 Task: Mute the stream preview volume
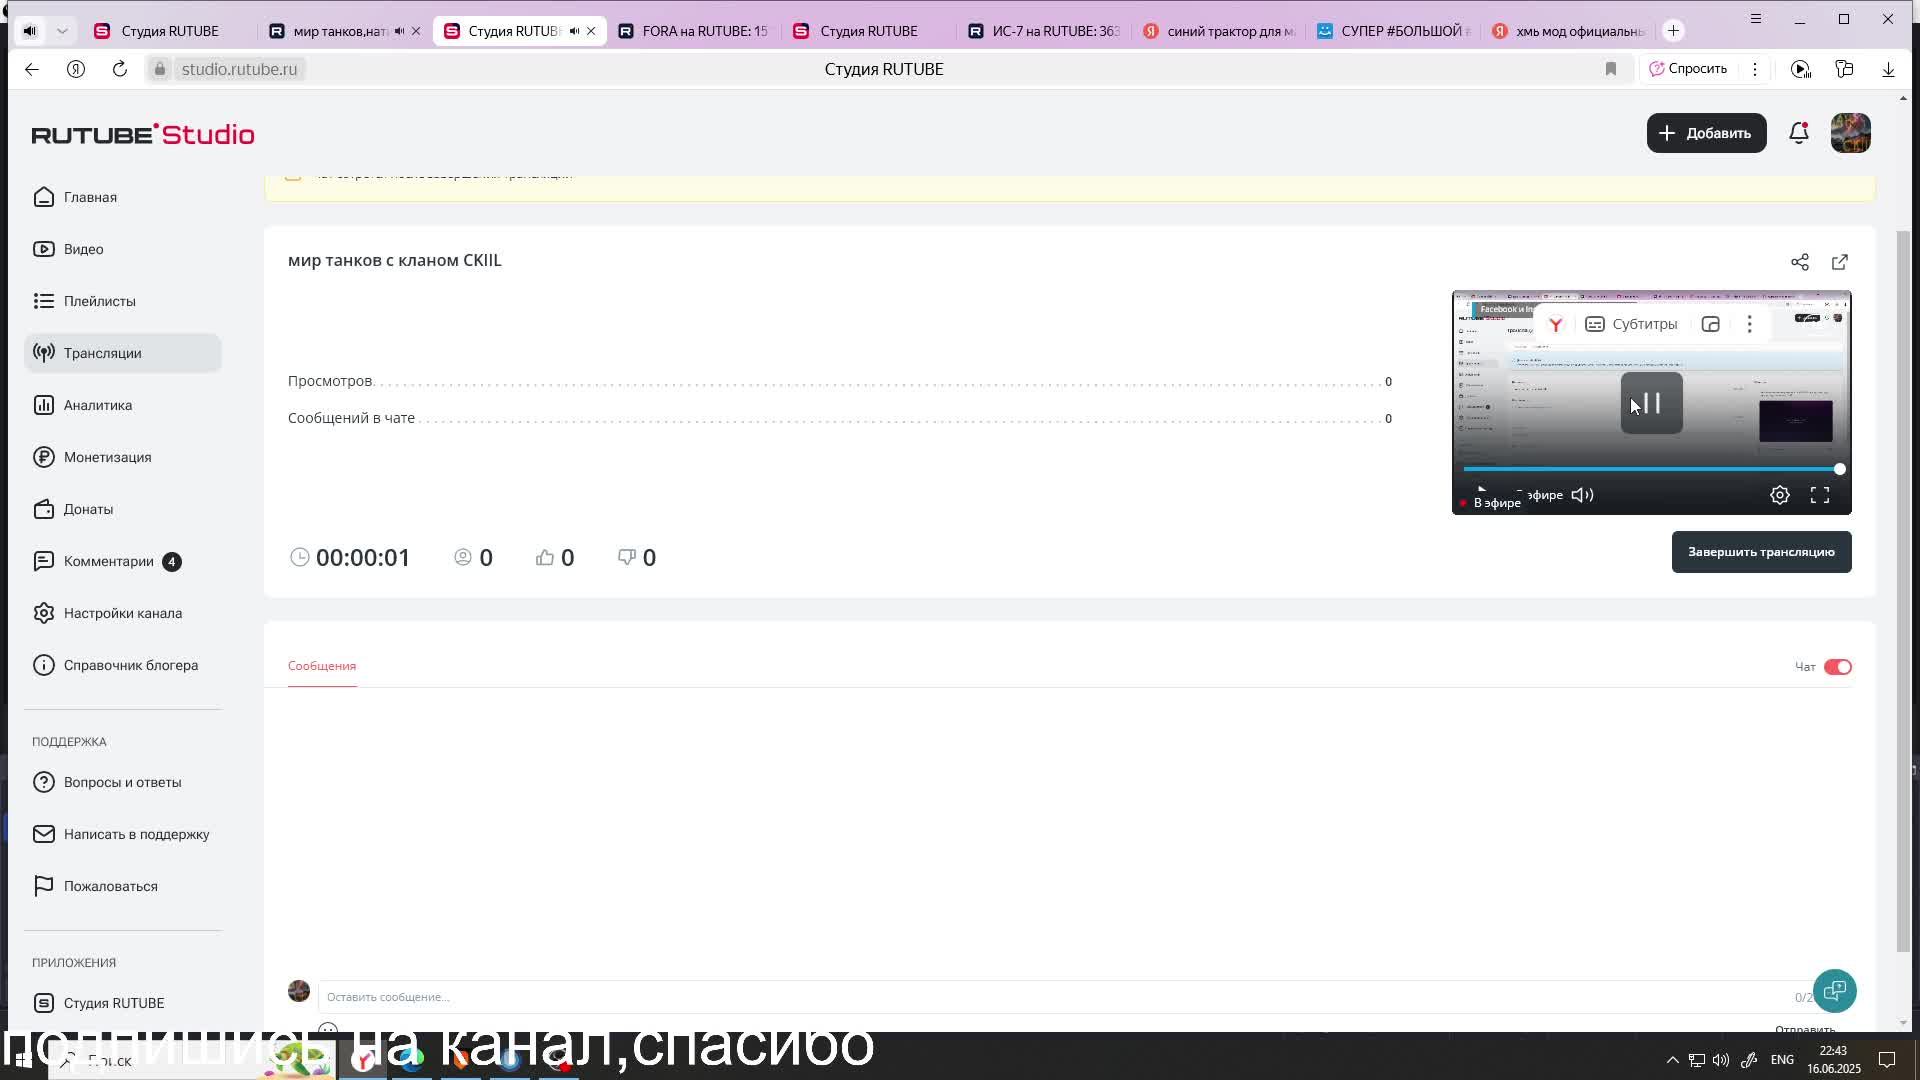1582,495
